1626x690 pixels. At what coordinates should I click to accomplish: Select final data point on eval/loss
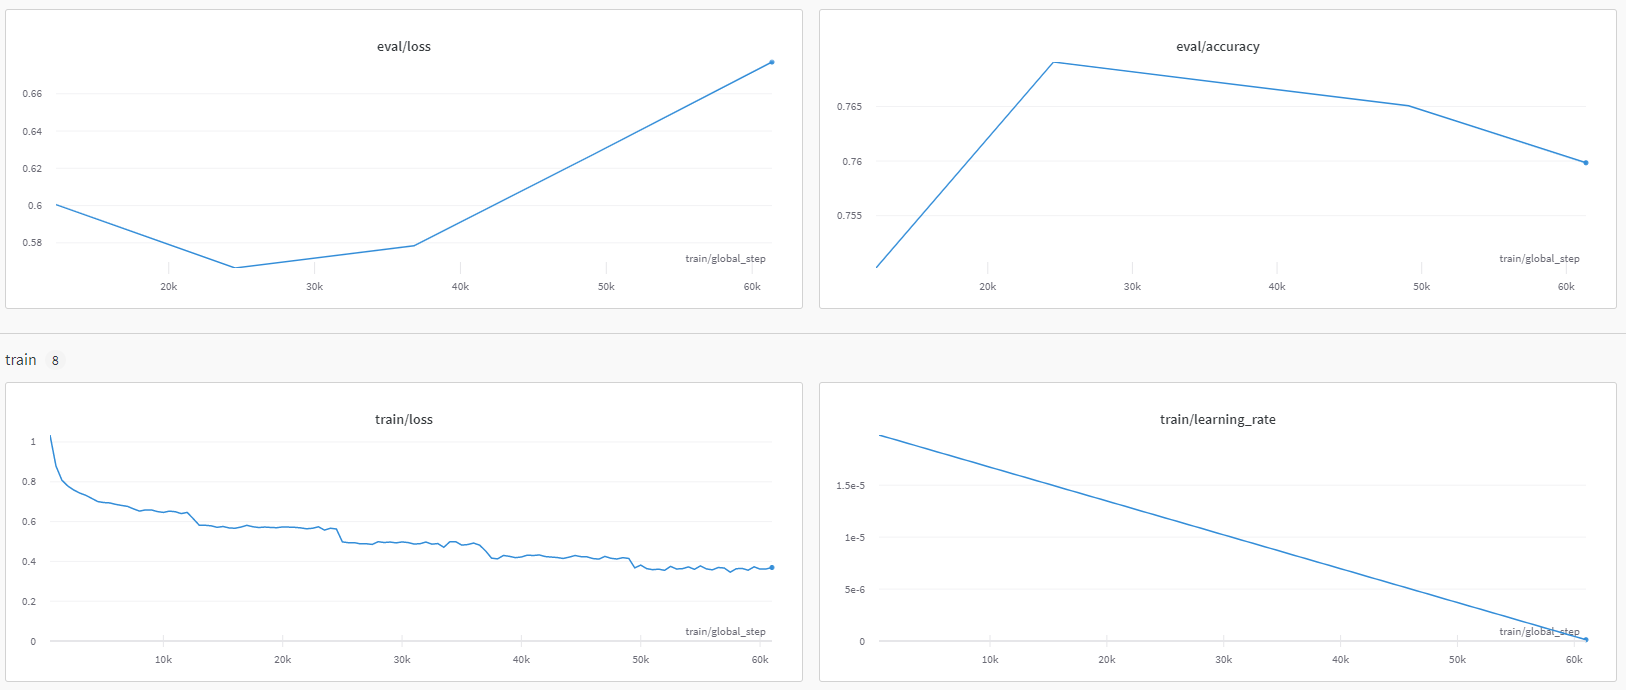(771, 62)
